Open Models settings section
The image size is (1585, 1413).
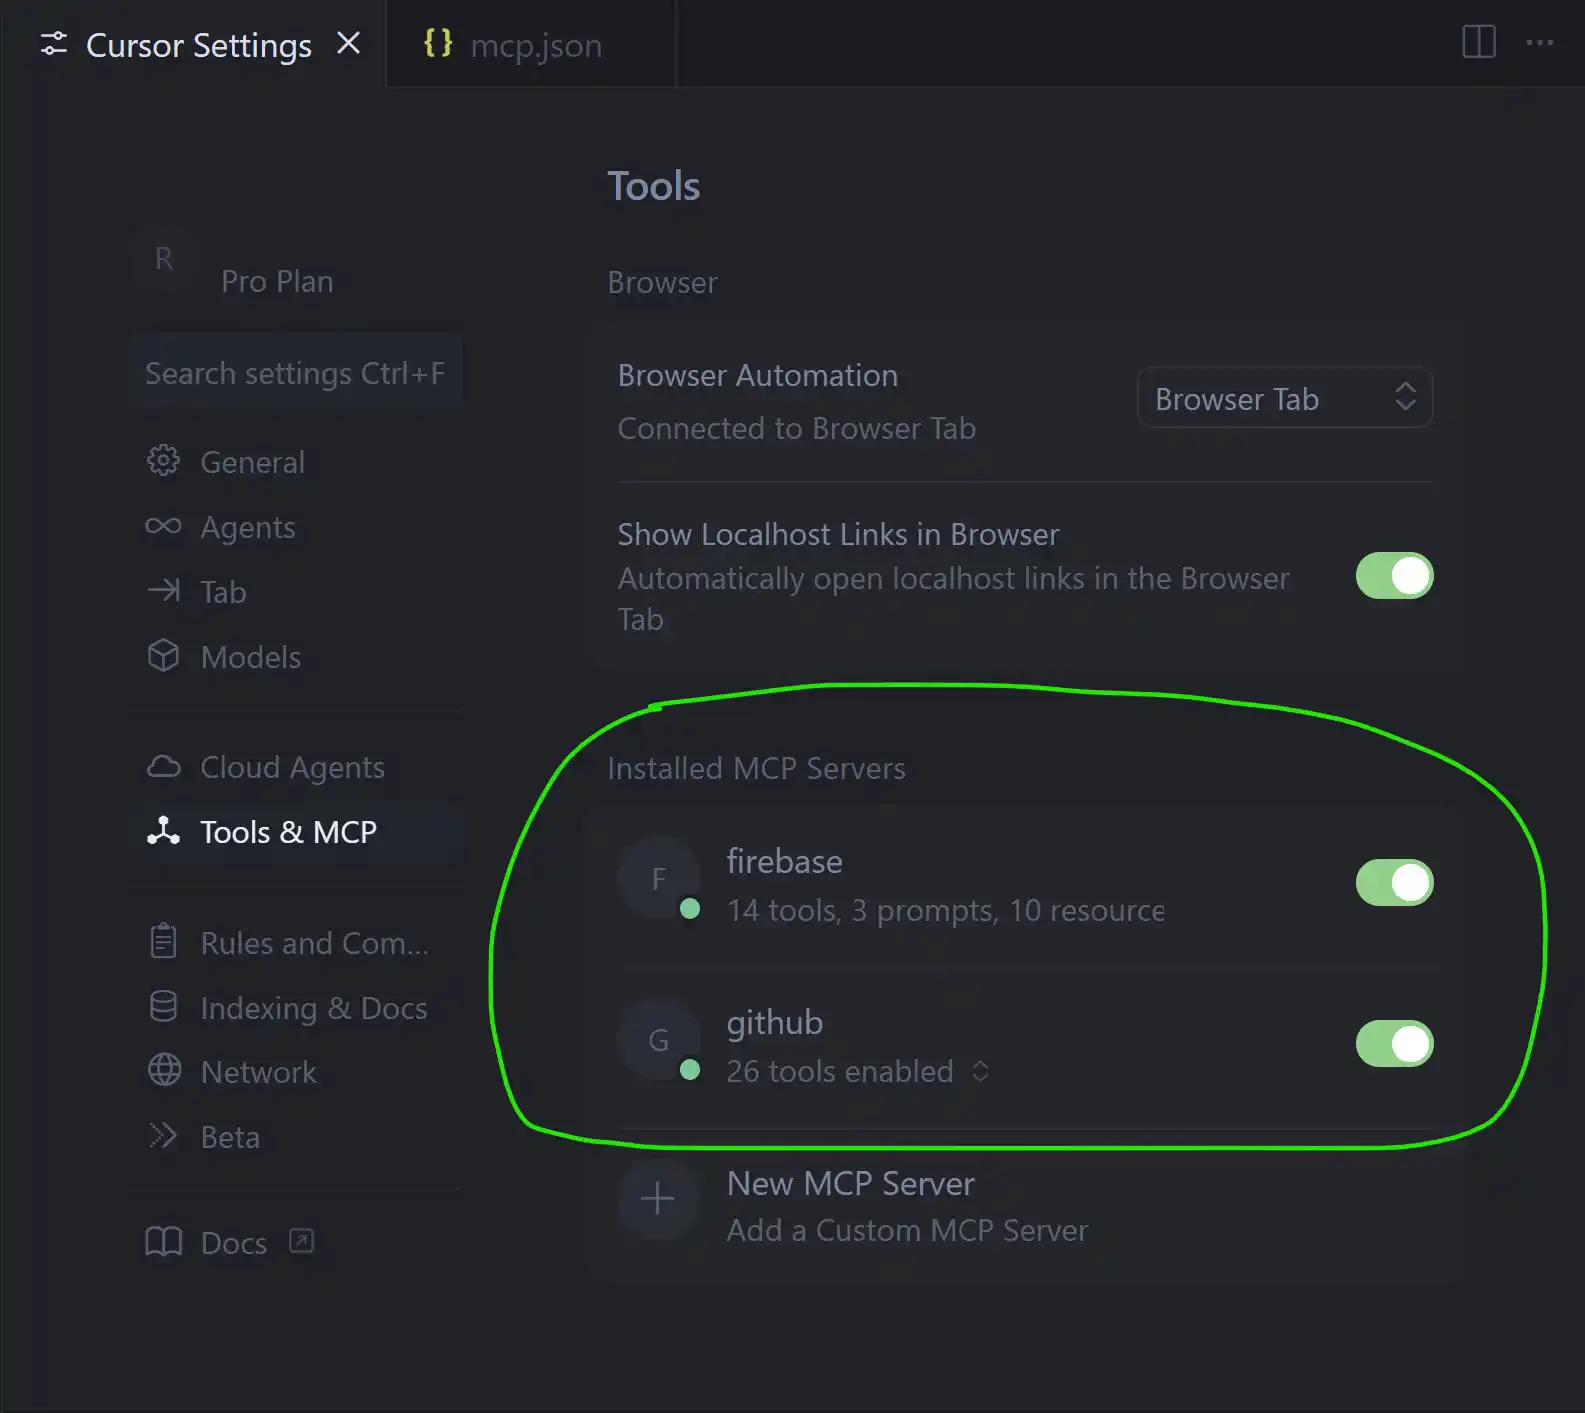pos(297,656)
